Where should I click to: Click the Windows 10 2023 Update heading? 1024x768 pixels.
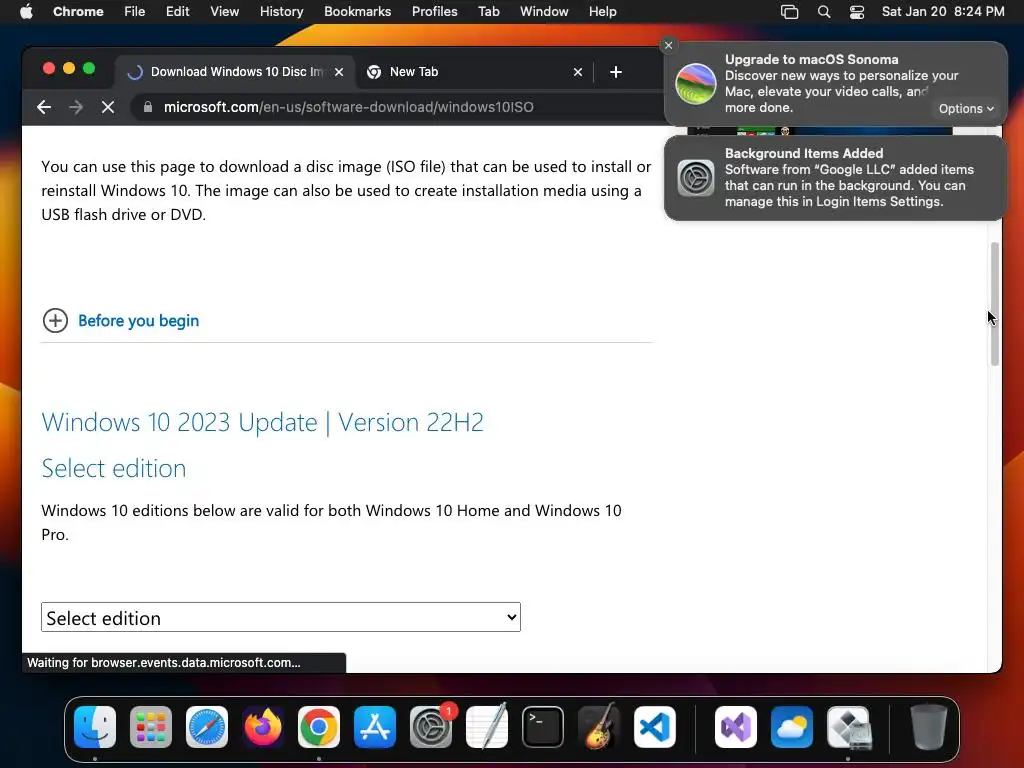[263, 423]
